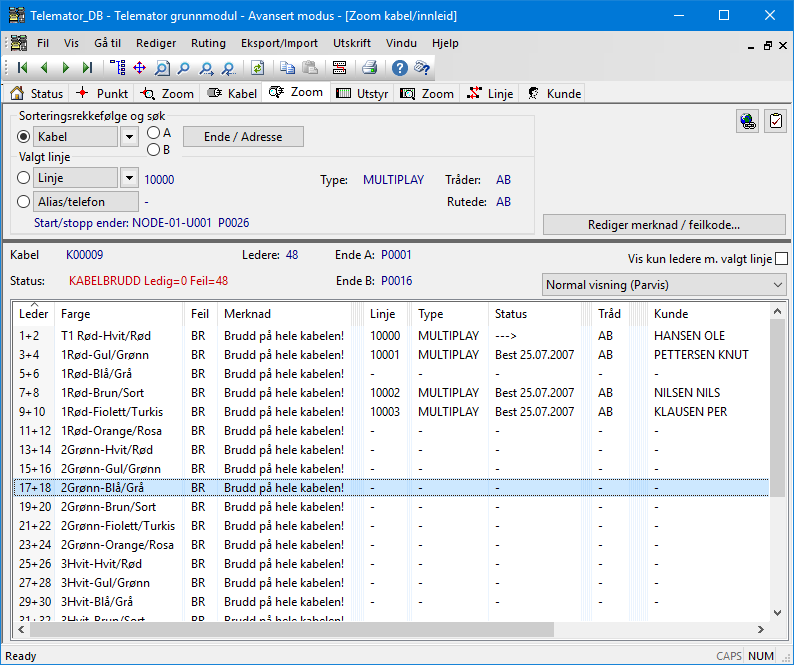Select the Kabel sort radio button
Viewport: 794px width, 665px height.
pyautogui.click(x=23, y=137)
